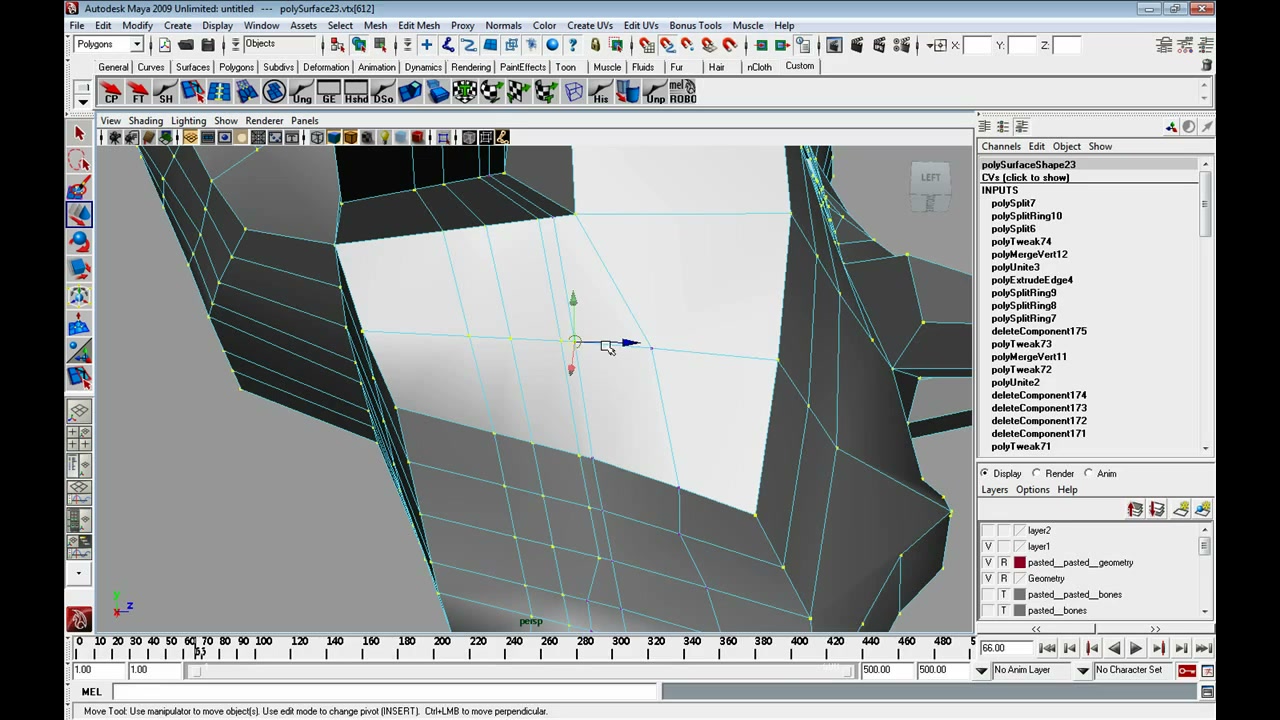The width and height of the screenshot is (1280, 720).
Task: Click the polySplitRing10 input node
Action: click(x=1026, y=216)
